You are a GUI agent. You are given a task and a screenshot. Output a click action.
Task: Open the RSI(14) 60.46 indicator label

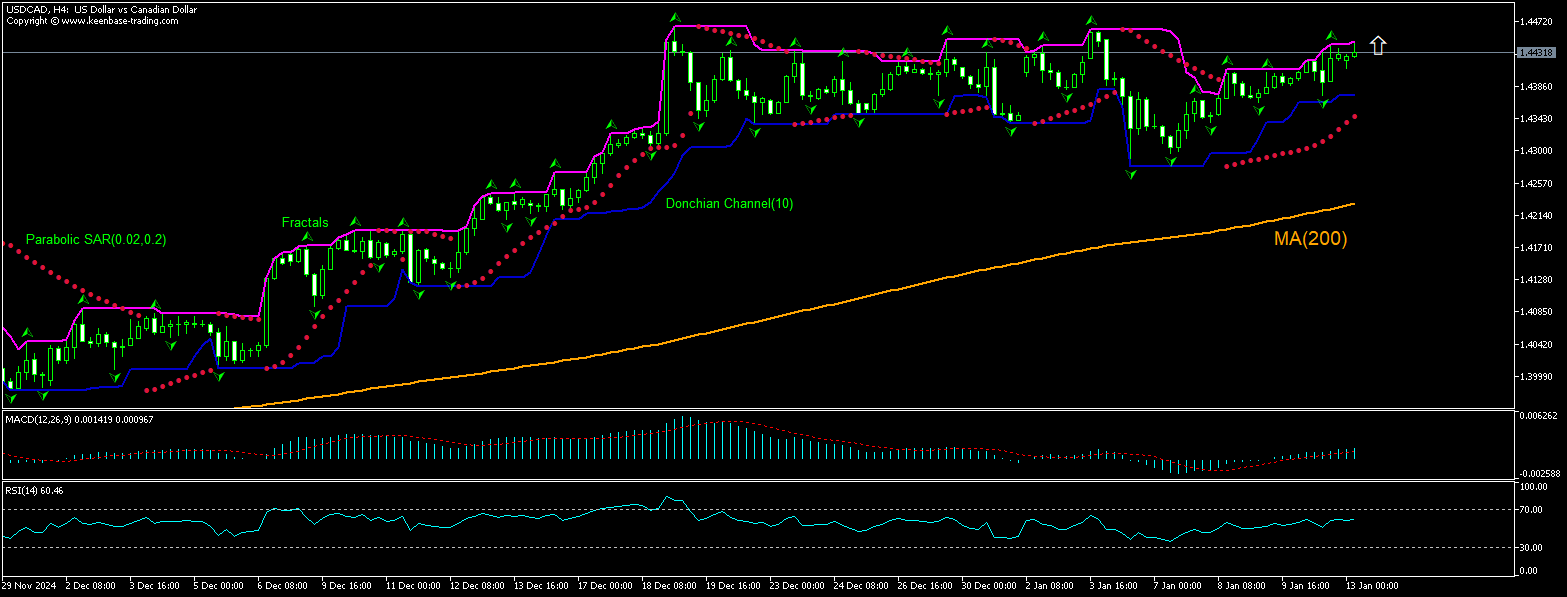[x=32, y=491]
